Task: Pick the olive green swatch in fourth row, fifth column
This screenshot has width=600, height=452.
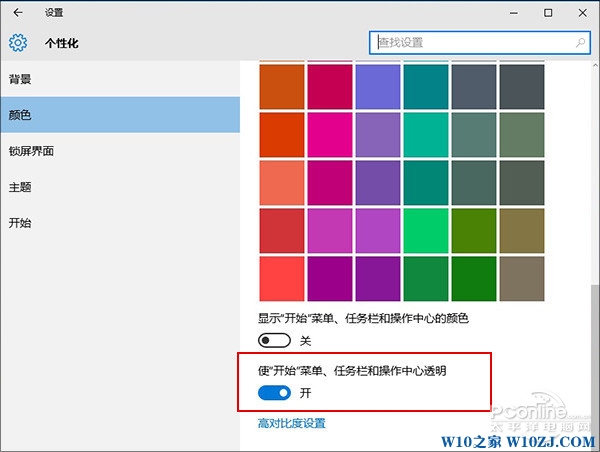Action: pyautogui.click(x=474, y=231)
